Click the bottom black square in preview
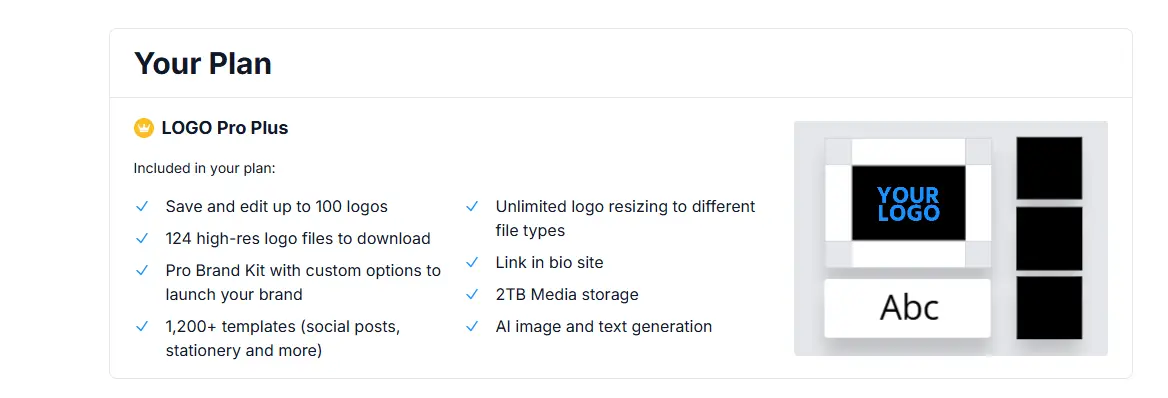Viewport: 1168px width, 398px height. pos(1049,308)
